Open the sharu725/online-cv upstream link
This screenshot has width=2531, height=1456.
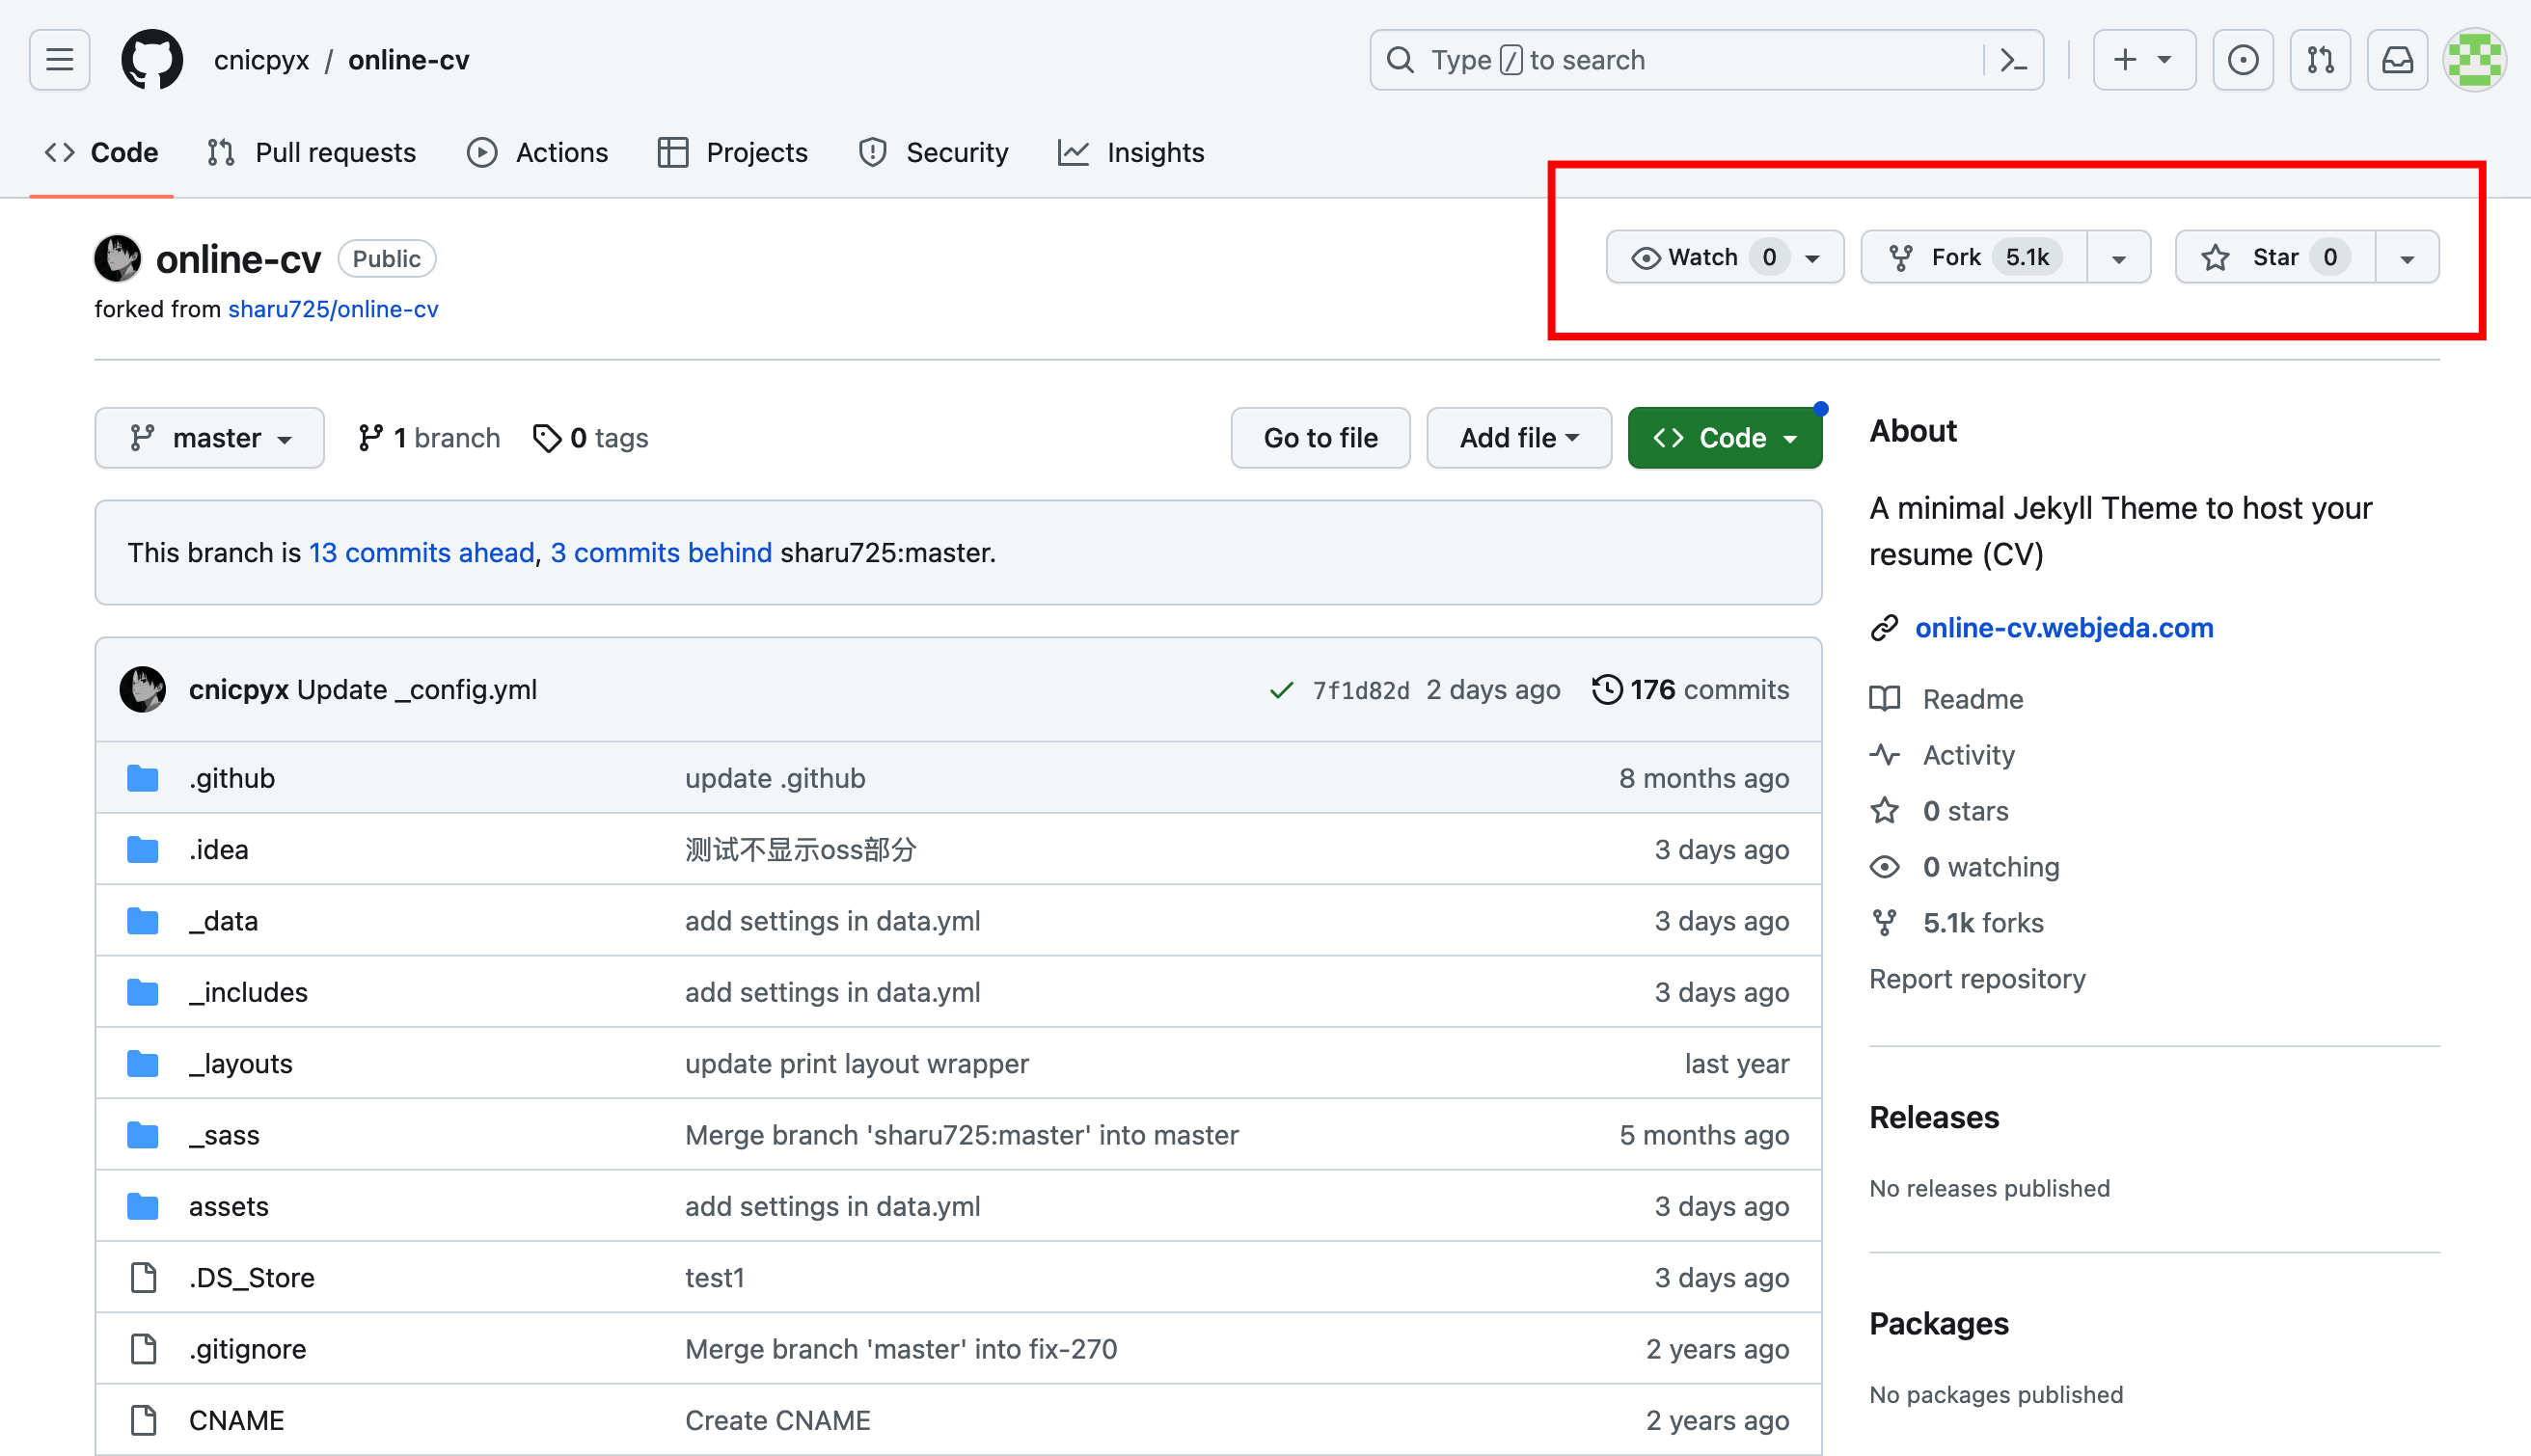[333, 309]
